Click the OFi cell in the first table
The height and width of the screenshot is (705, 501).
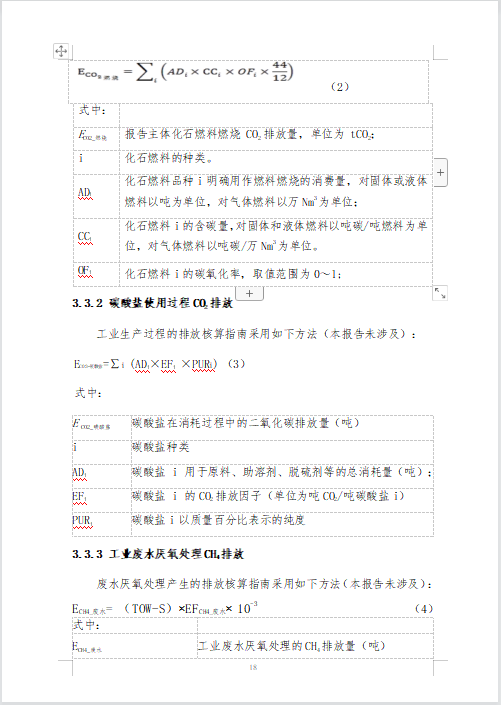96,274
